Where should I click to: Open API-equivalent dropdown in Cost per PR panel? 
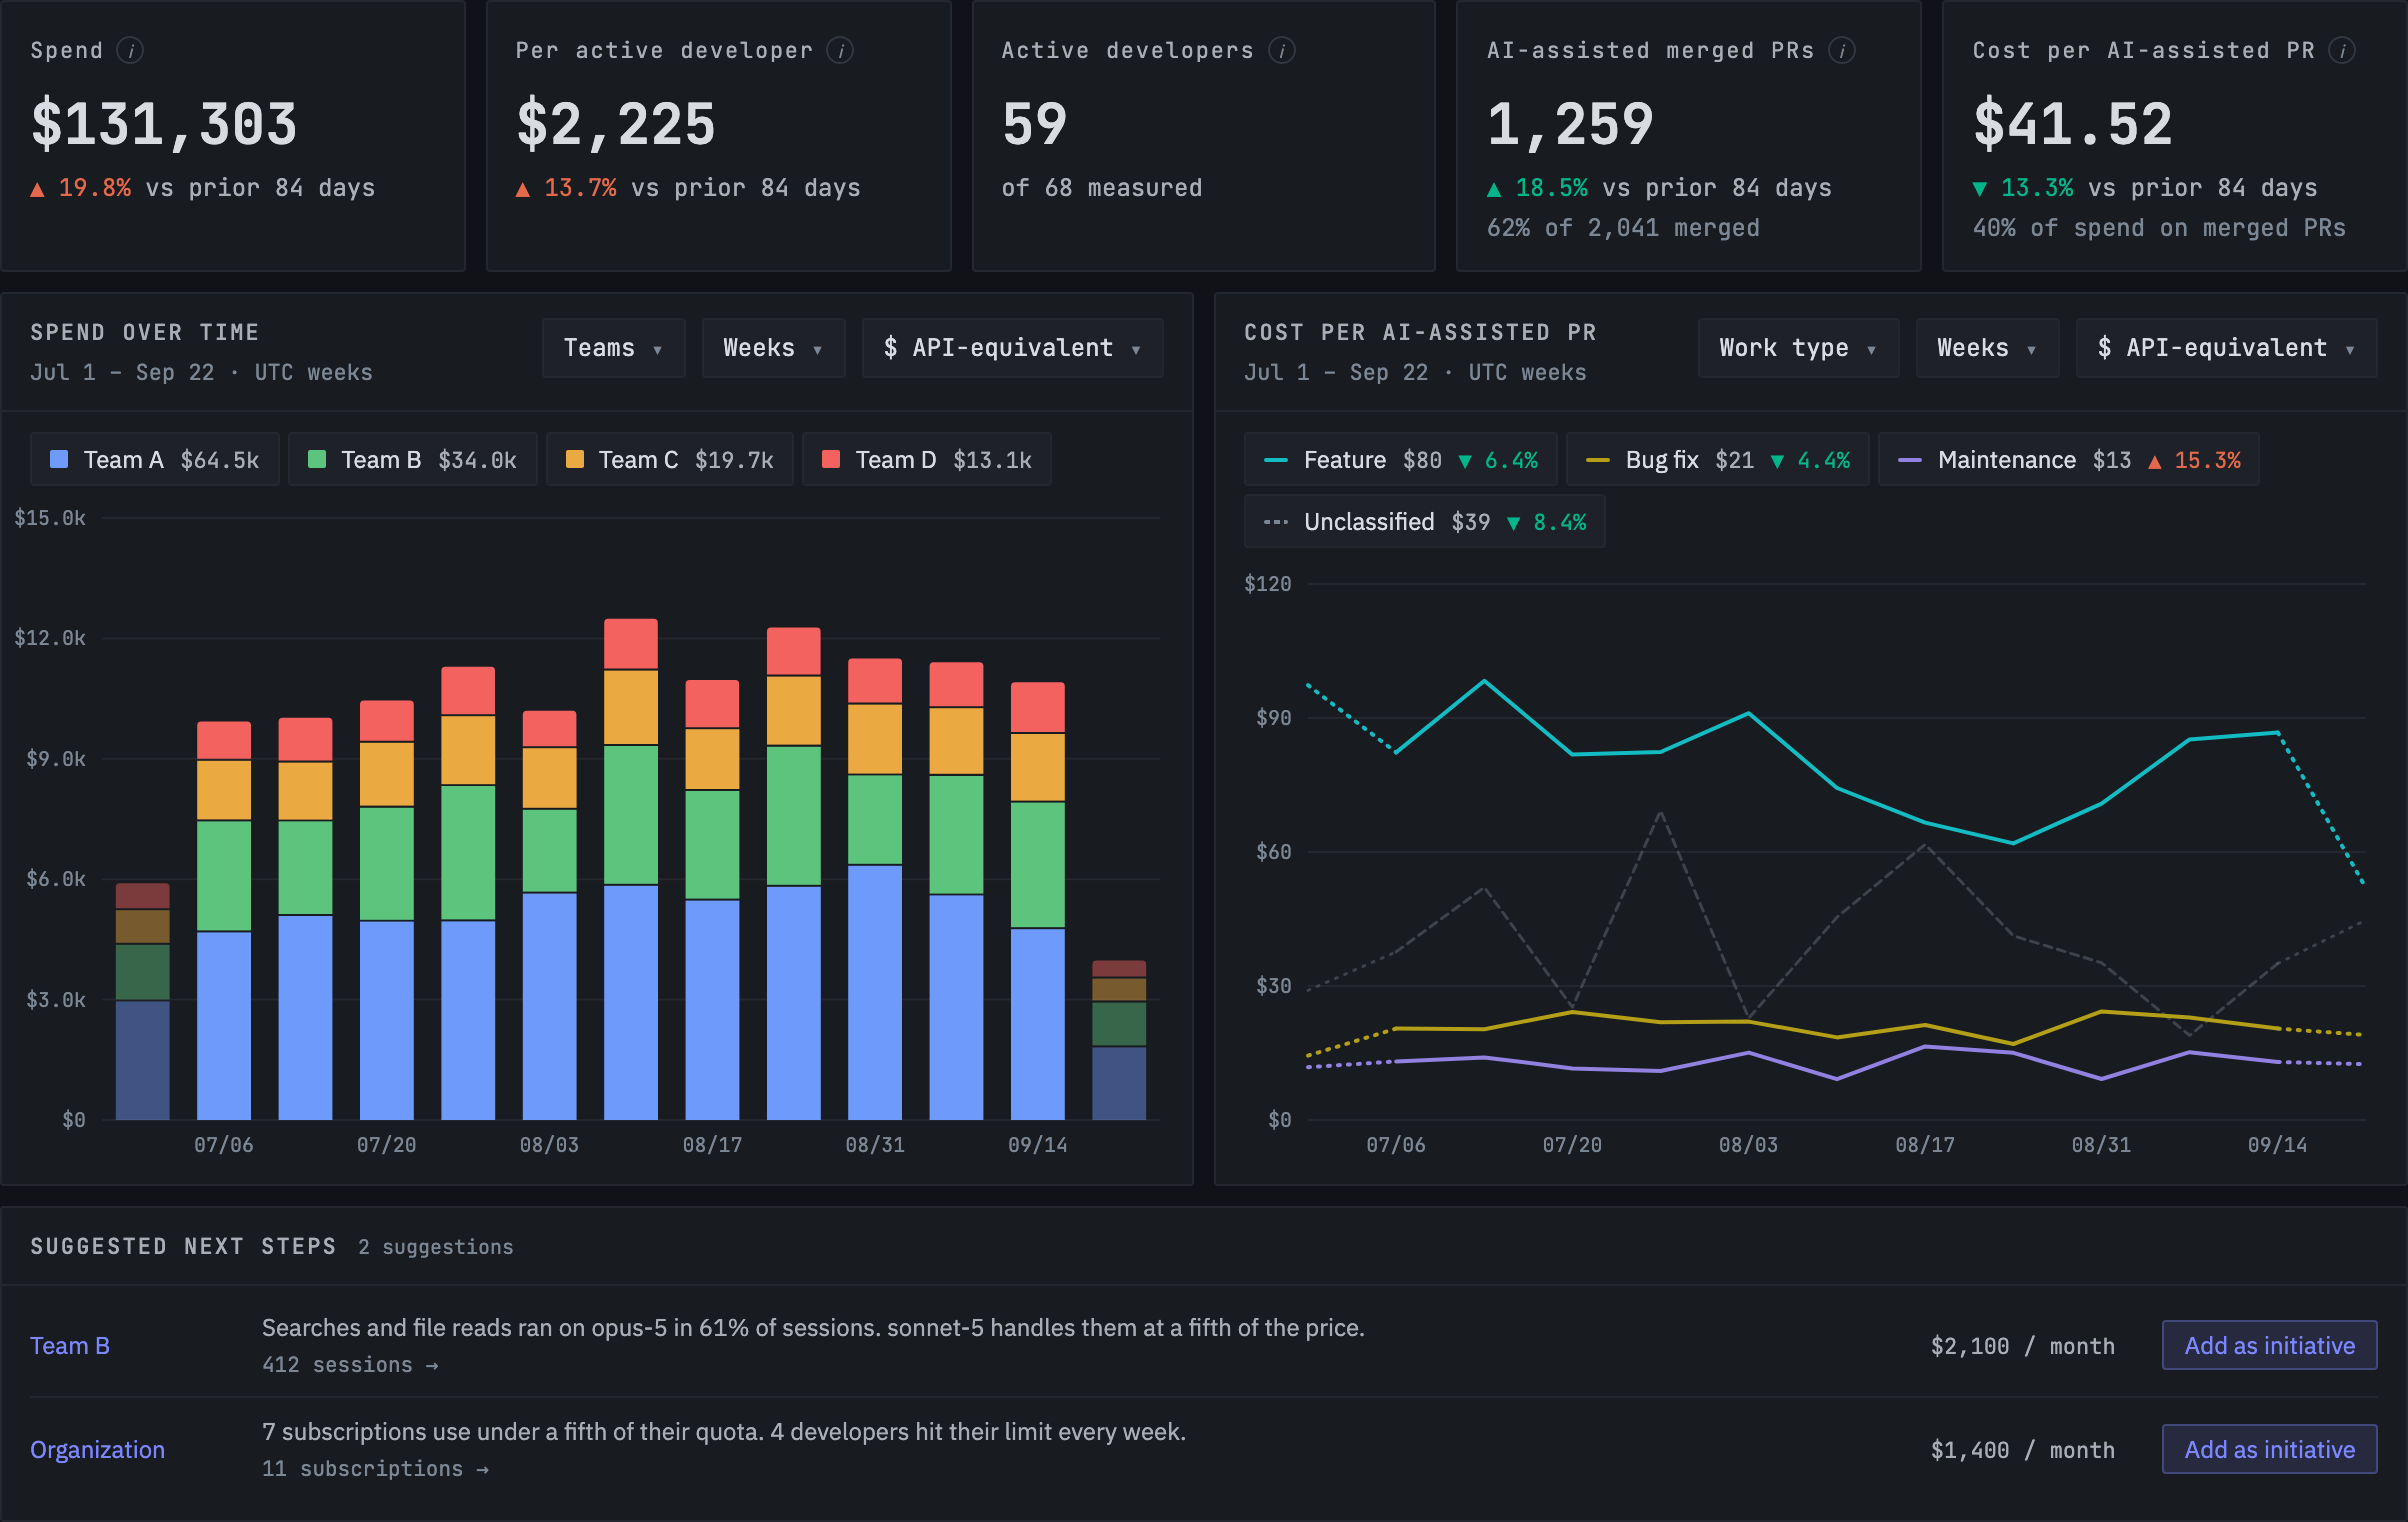coord(2226,348)
